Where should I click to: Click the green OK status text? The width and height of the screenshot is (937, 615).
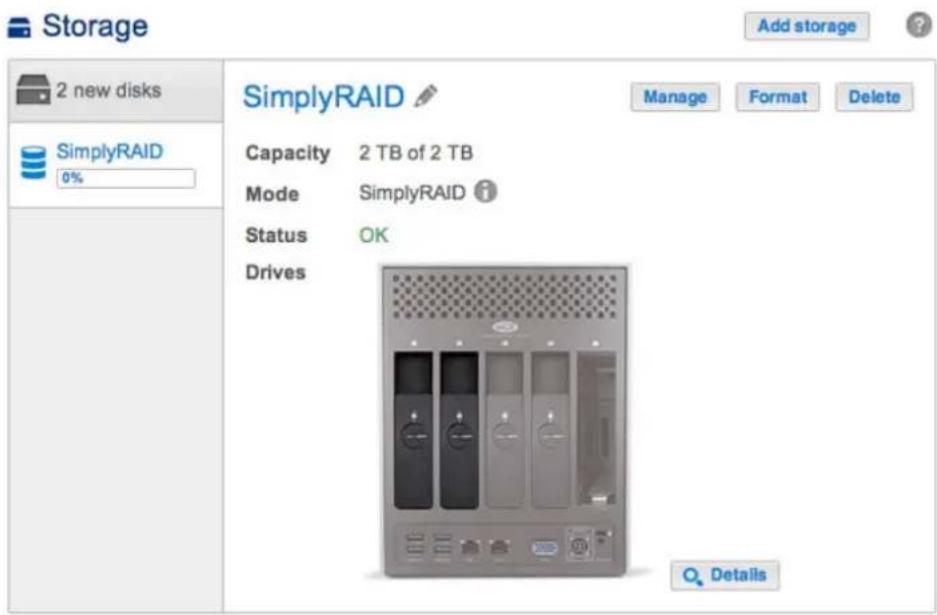tap(373, 235)
